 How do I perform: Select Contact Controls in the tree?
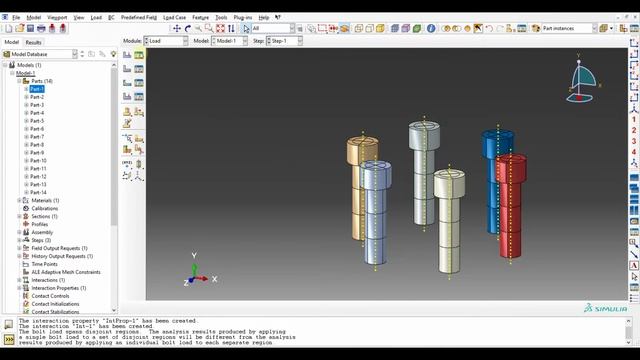tap(50, 296)
